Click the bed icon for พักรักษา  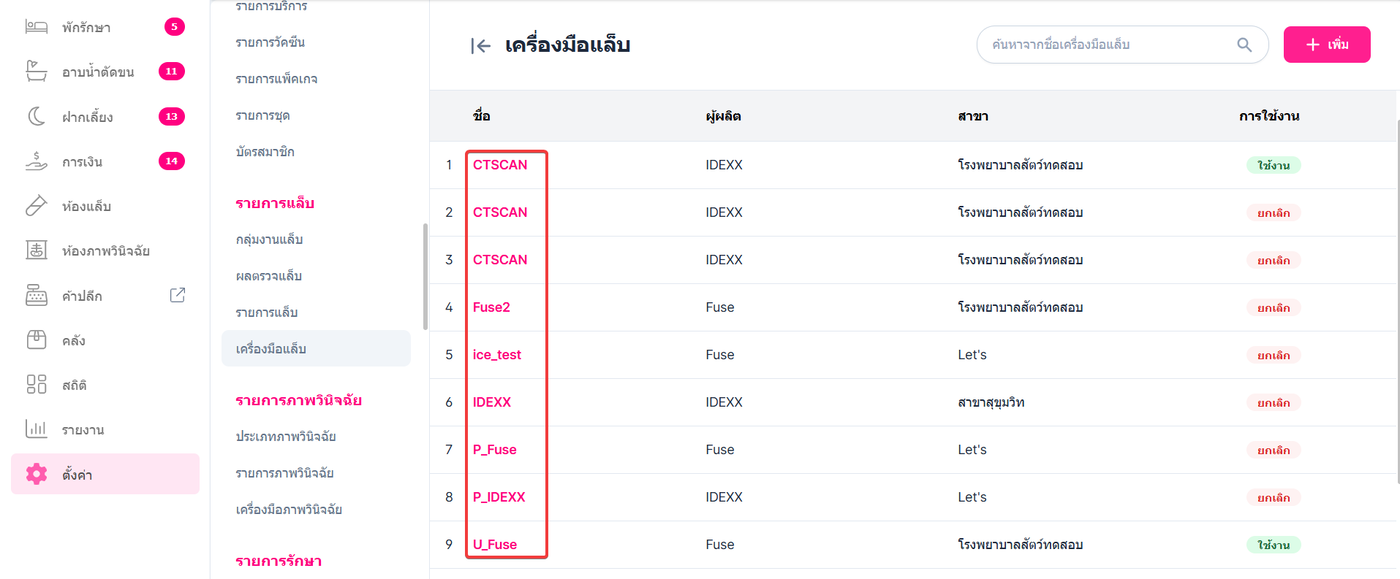pos(37,27)
